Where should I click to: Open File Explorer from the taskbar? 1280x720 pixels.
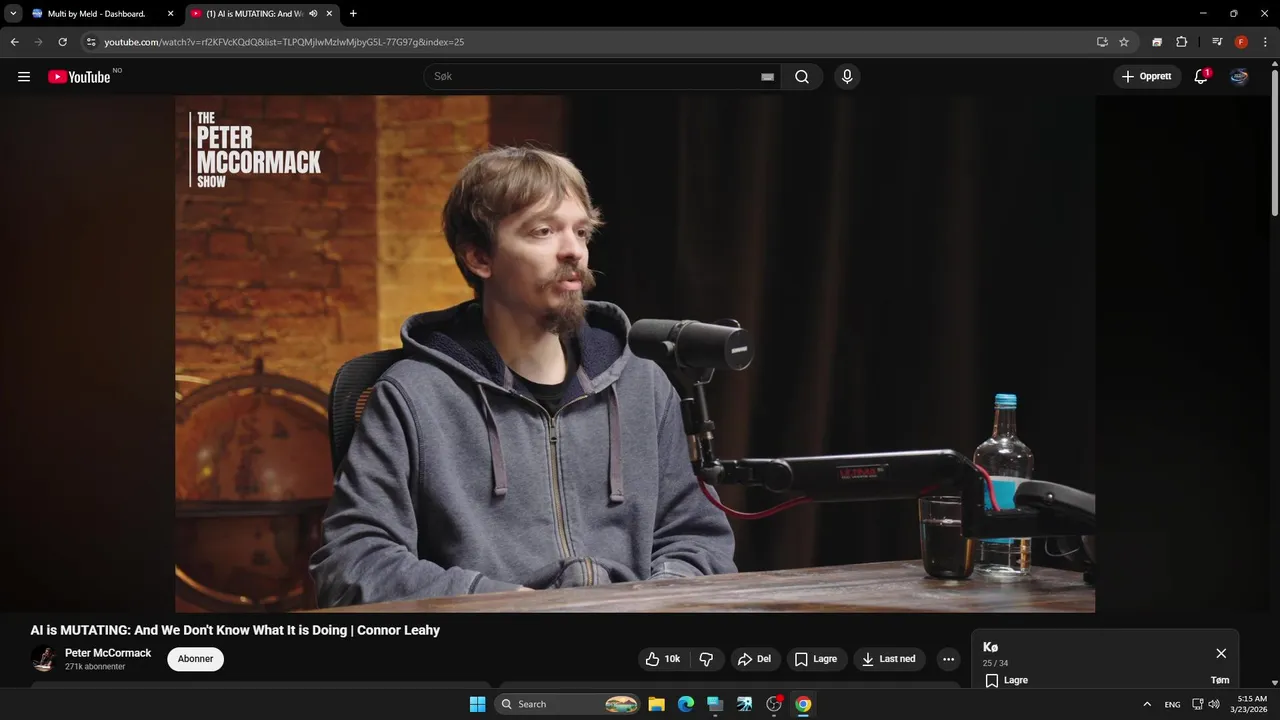click(x=656, y=704)
